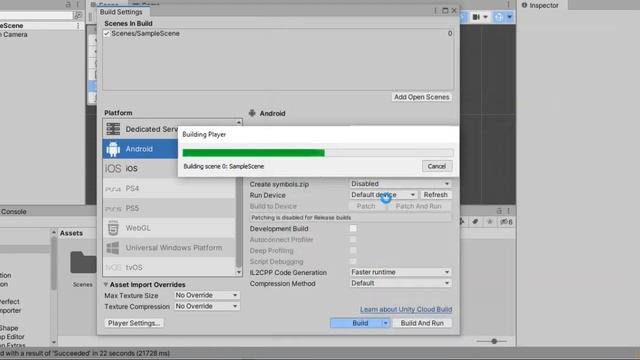This screenshot has height=360, width=640.
Task: Open the Texture Compression dropdown
Action: pyautogui.click(x=207, y=306)
